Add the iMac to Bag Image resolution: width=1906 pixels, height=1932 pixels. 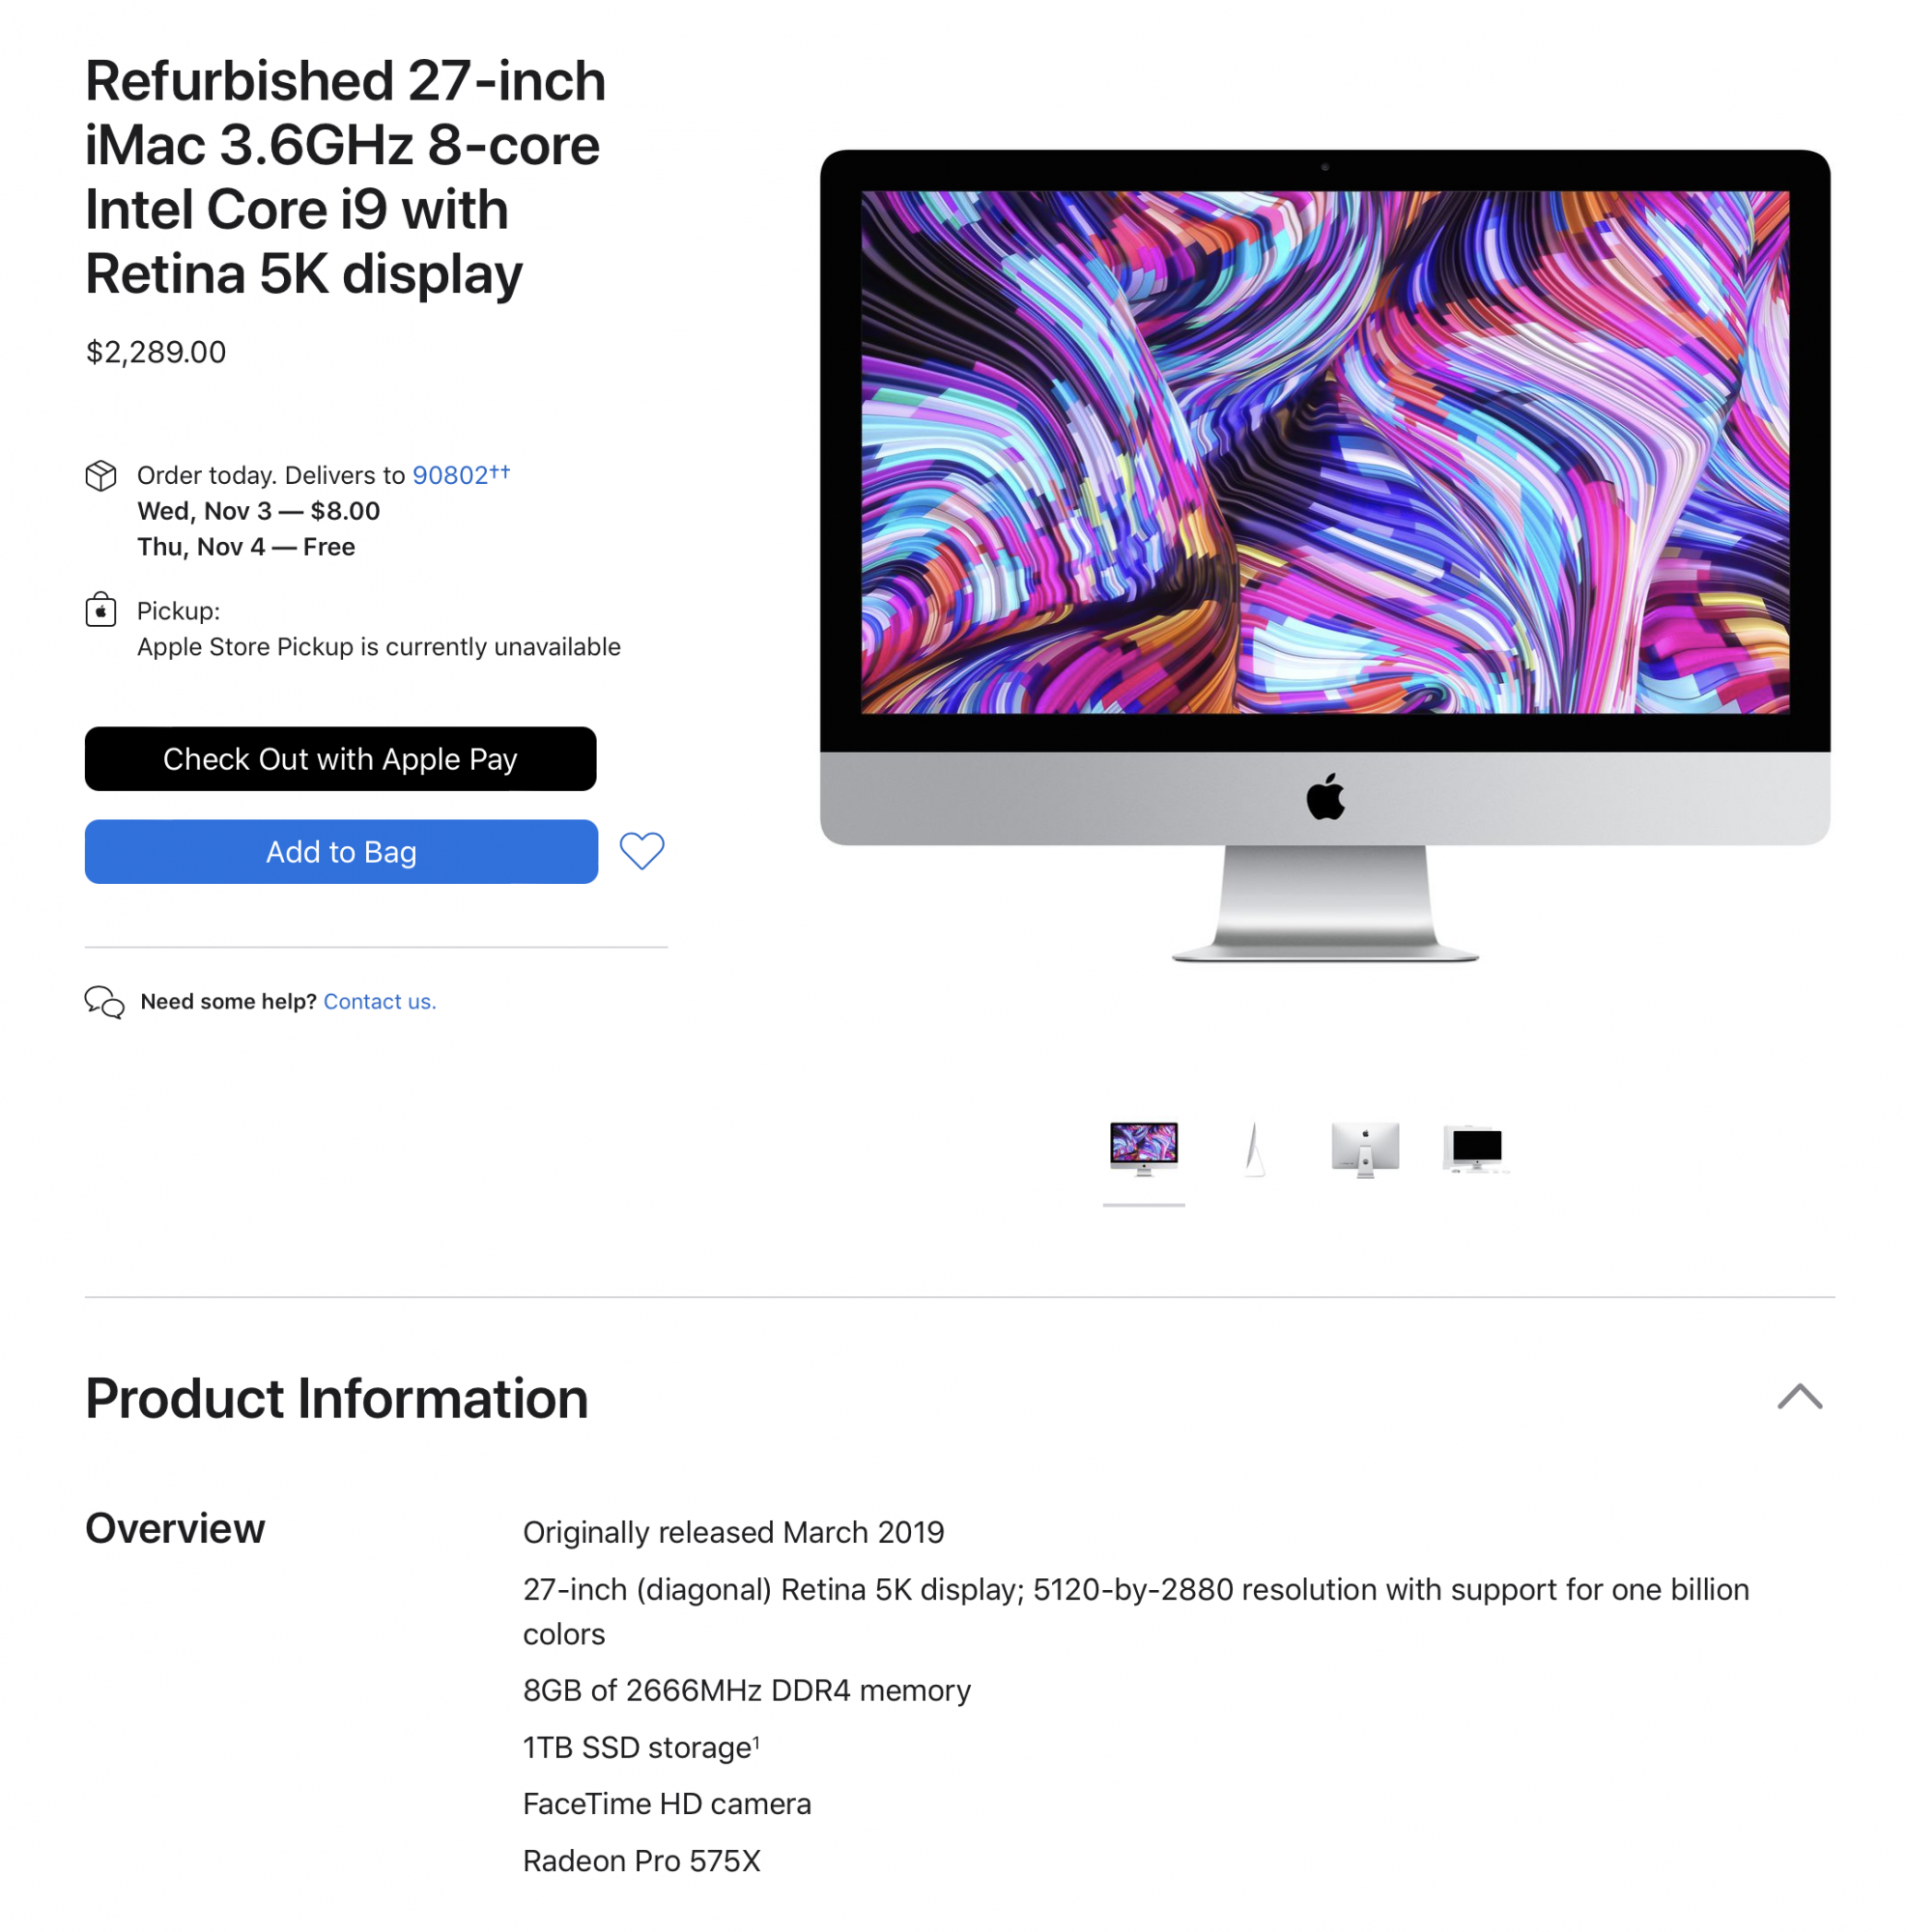tap(341, 851)
